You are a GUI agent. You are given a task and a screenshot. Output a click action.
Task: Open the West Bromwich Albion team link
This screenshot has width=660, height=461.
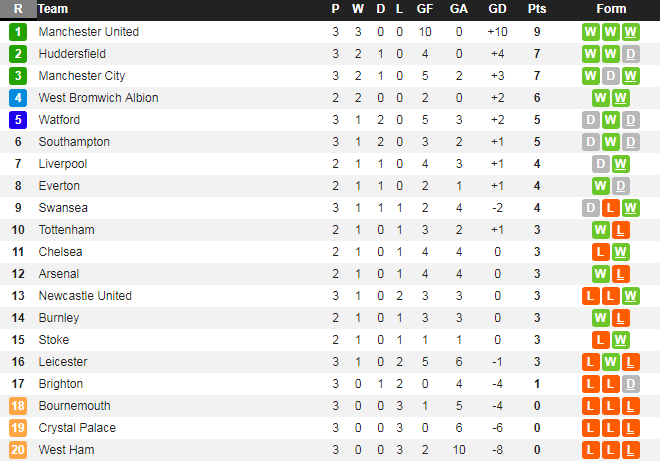[x=98, y=98]
